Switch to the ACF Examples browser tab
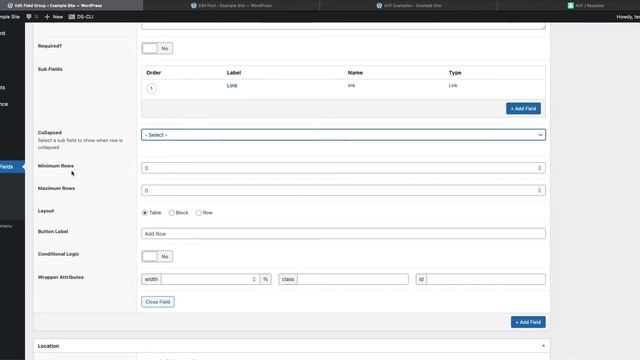This screenshot has width=640, height=360. (x=408, y=5)
